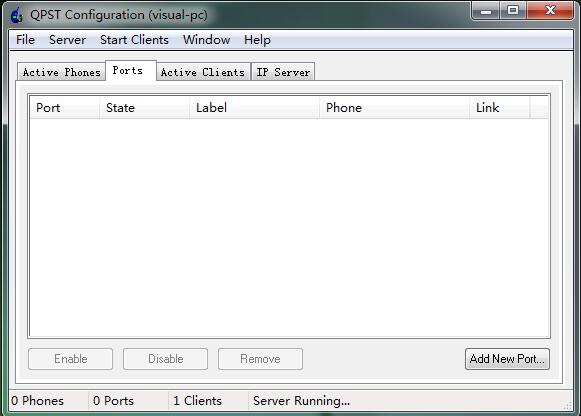Sort by the Link column header
This screenshot has height=416, width=581.
coord(500,107)
